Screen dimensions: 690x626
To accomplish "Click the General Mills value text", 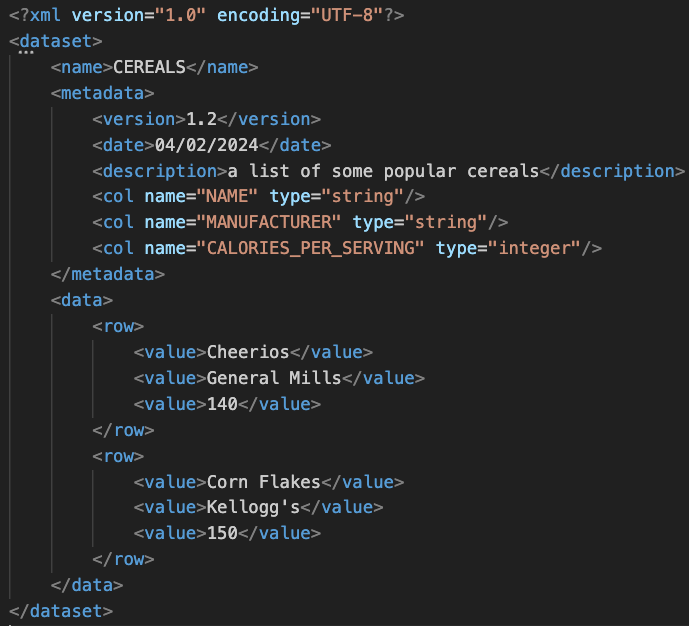I will click(x=274, y=378).
